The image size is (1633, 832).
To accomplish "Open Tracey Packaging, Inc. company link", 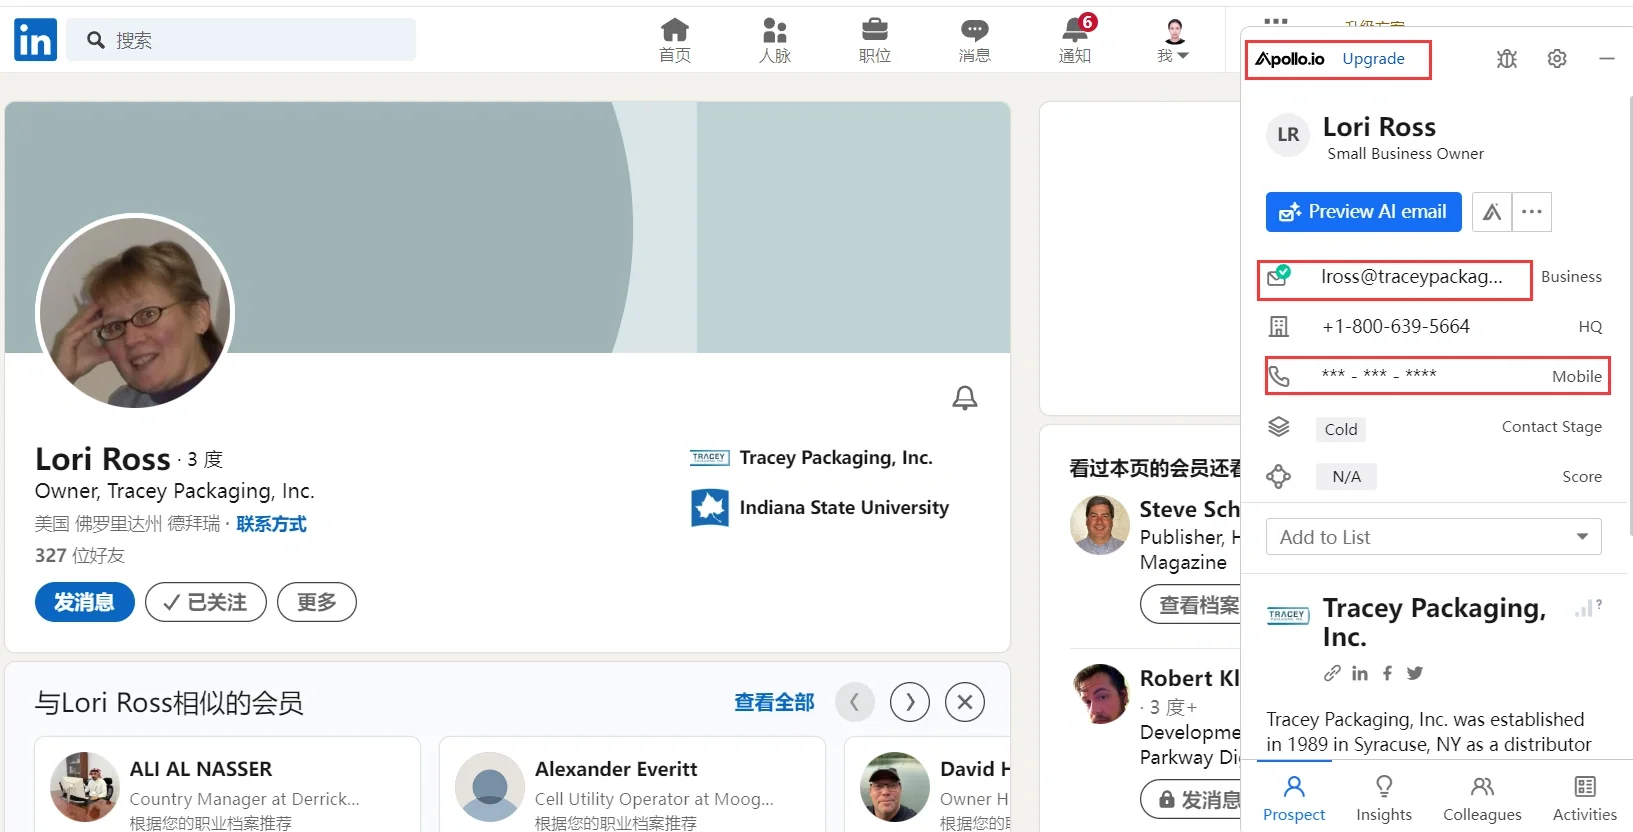I will point(811,458).
